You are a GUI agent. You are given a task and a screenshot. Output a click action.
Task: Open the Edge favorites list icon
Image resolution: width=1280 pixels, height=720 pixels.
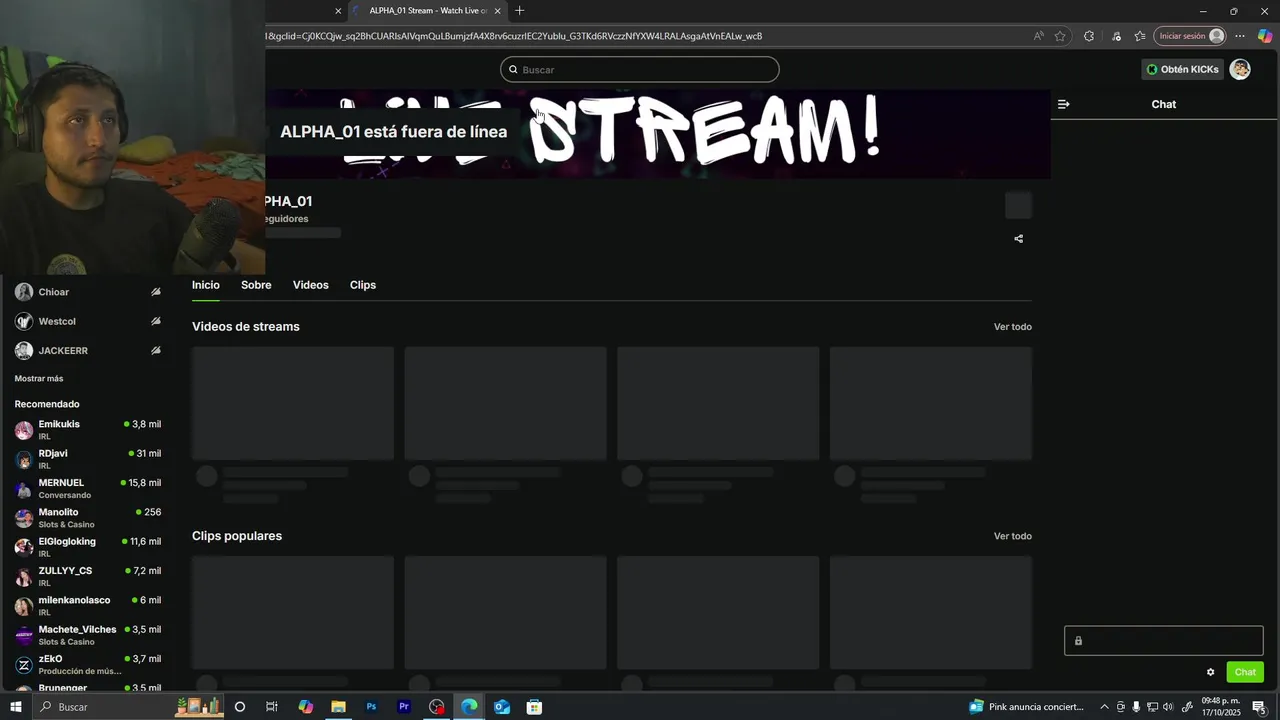(1140, 36)
